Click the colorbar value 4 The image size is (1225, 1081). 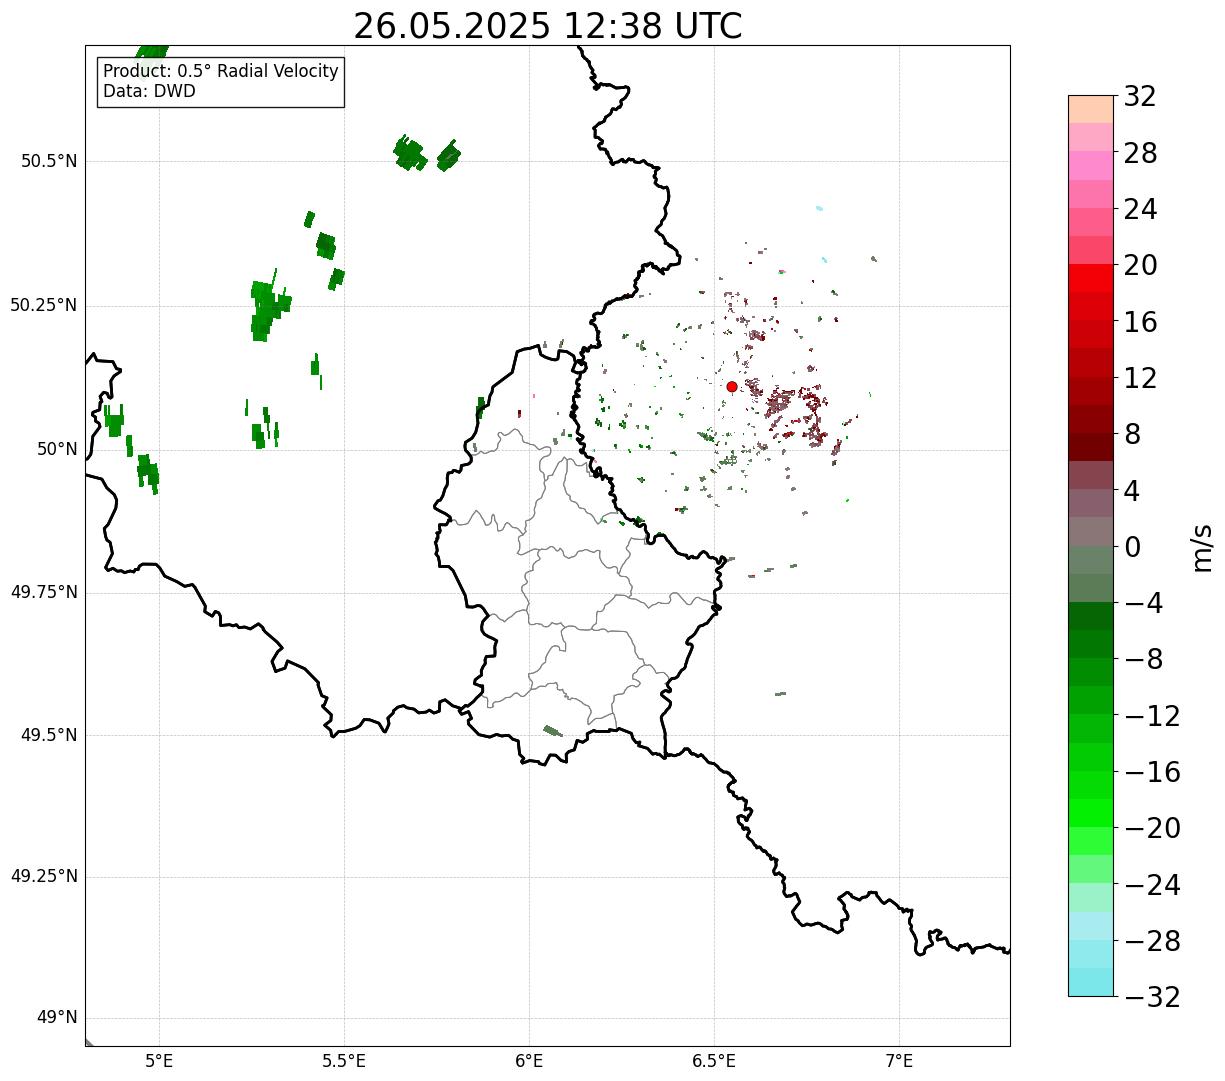click(1132, 491)
